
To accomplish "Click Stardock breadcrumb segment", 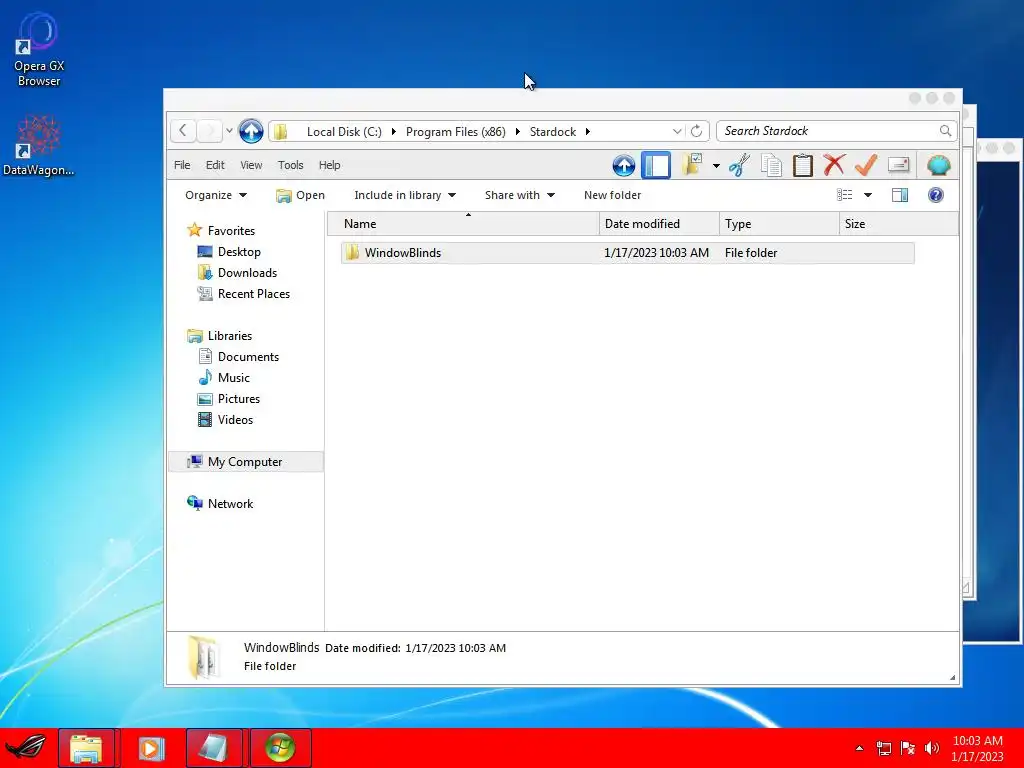I will [553, 132].
